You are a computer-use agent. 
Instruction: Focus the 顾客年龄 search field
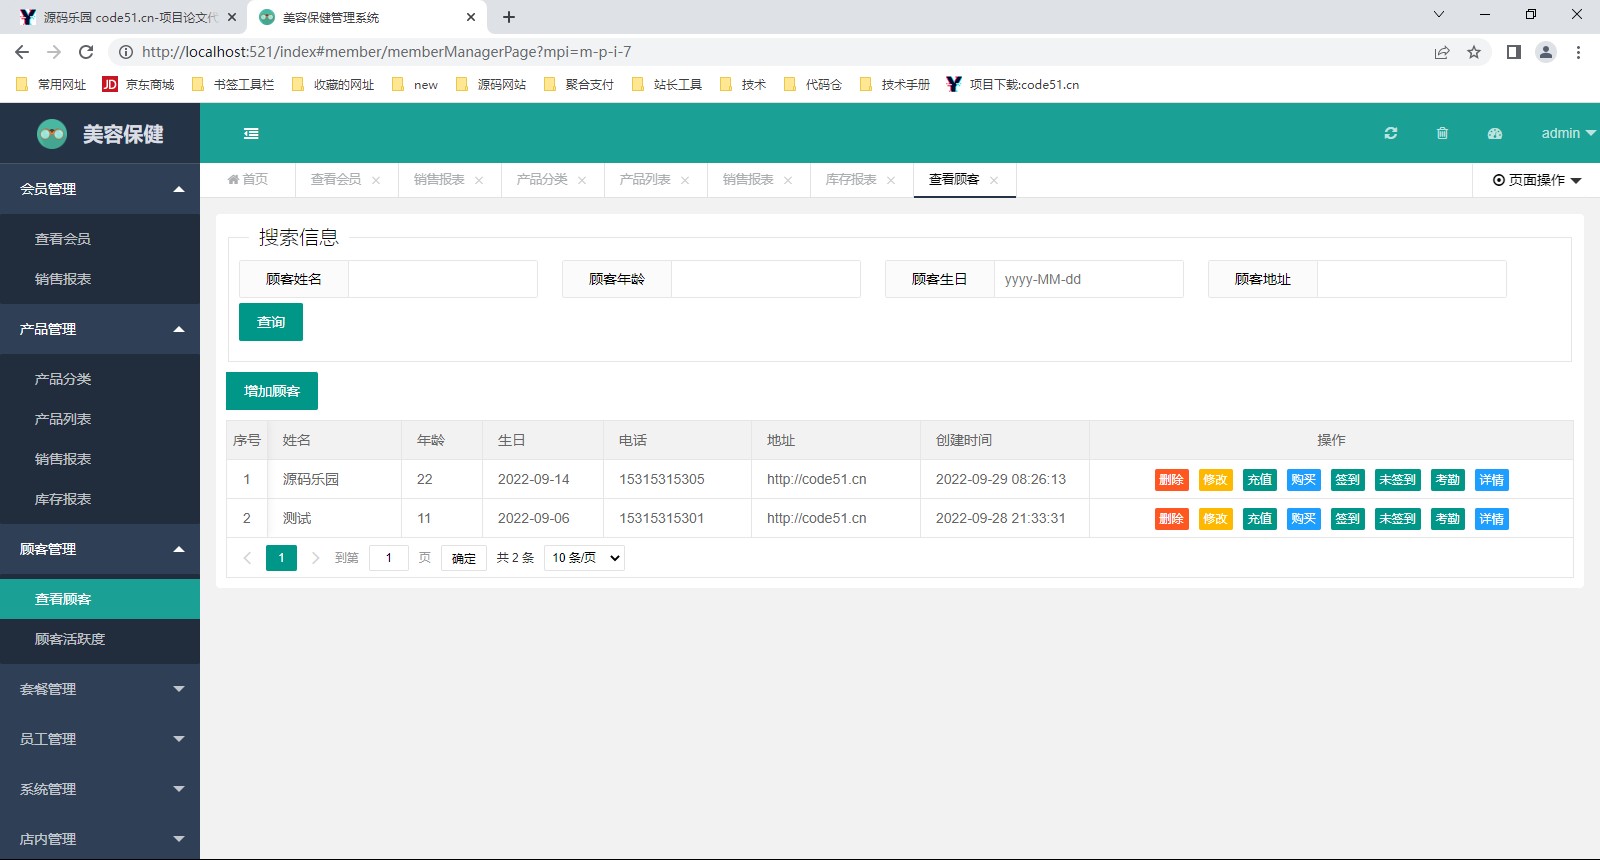[765, 279]
